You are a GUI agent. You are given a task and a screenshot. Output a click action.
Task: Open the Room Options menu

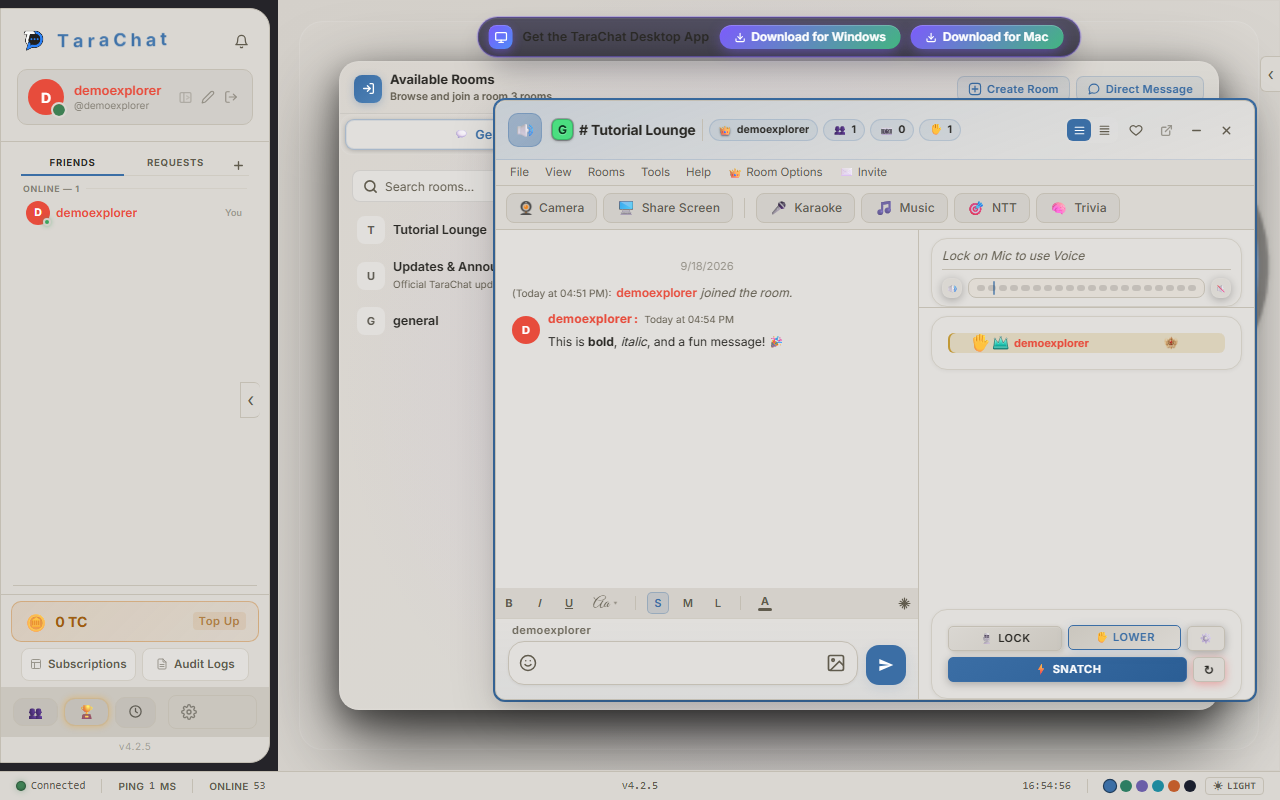776,172
